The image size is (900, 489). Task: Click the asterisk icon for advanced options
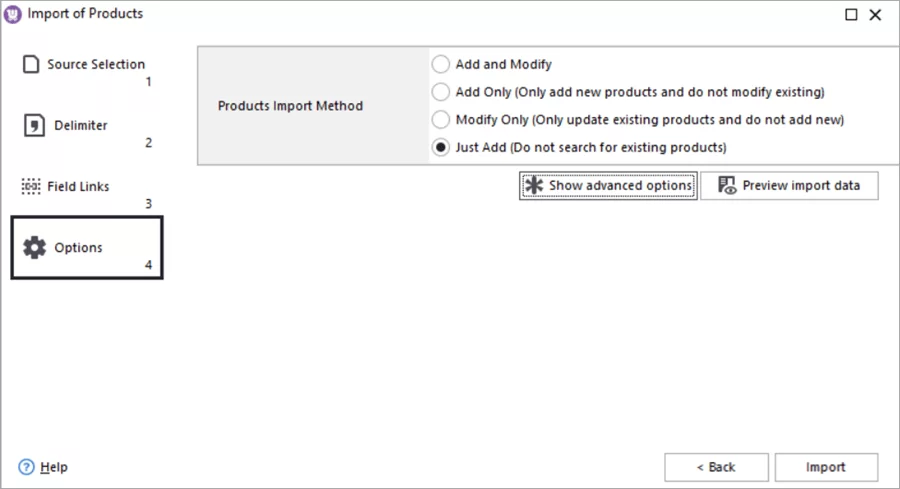(534, 186)
